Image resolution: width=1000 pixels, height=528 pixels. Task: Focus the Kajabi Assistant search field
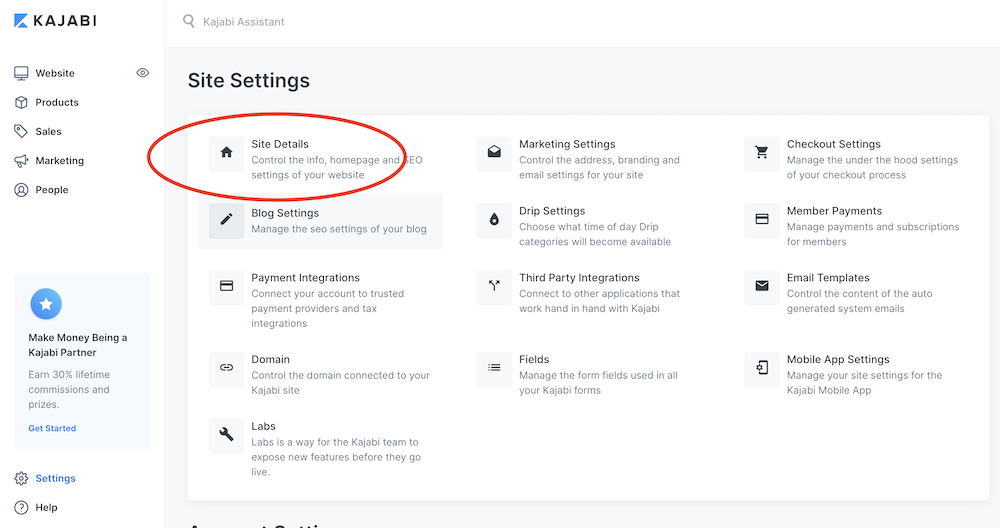coord(244,22)
